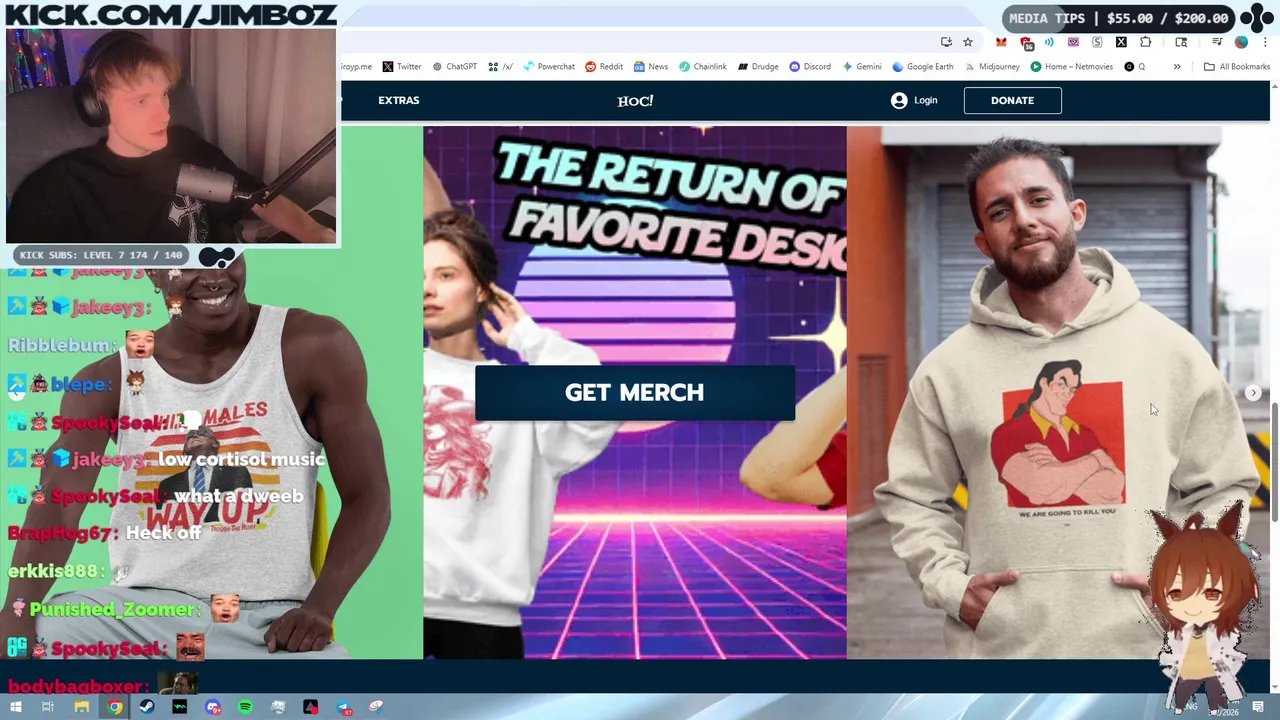Open the News bookmark

pyautogui.click(x=651, y=67)
